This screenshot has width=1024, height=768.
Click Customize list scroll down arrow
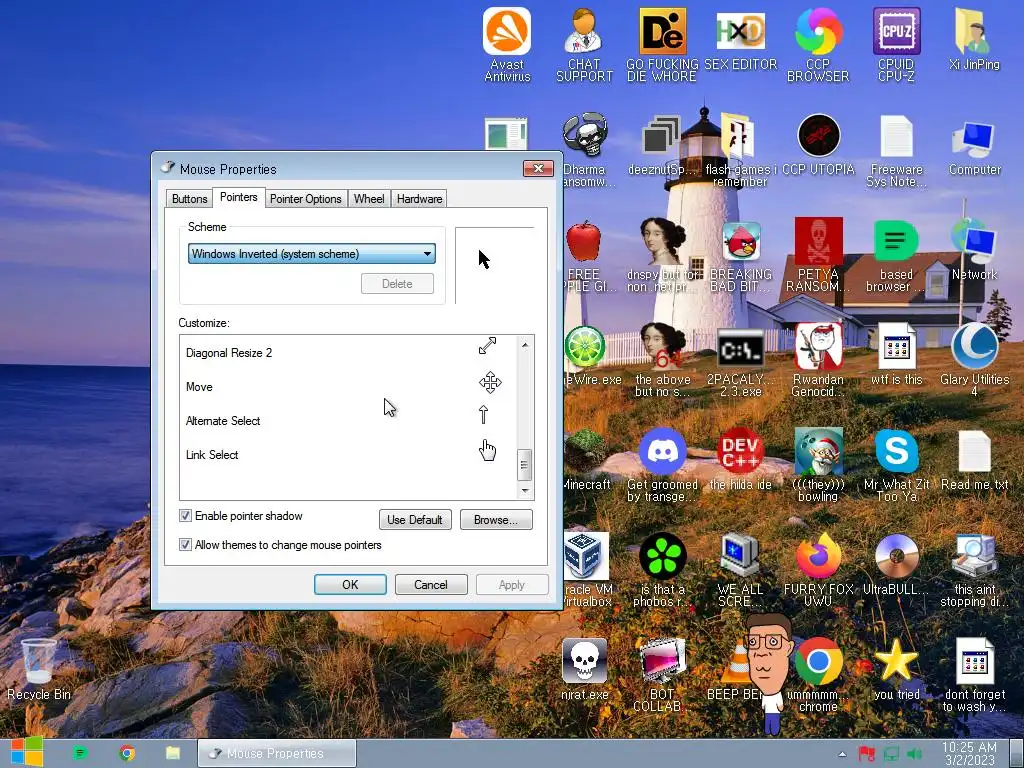(525, 491)
